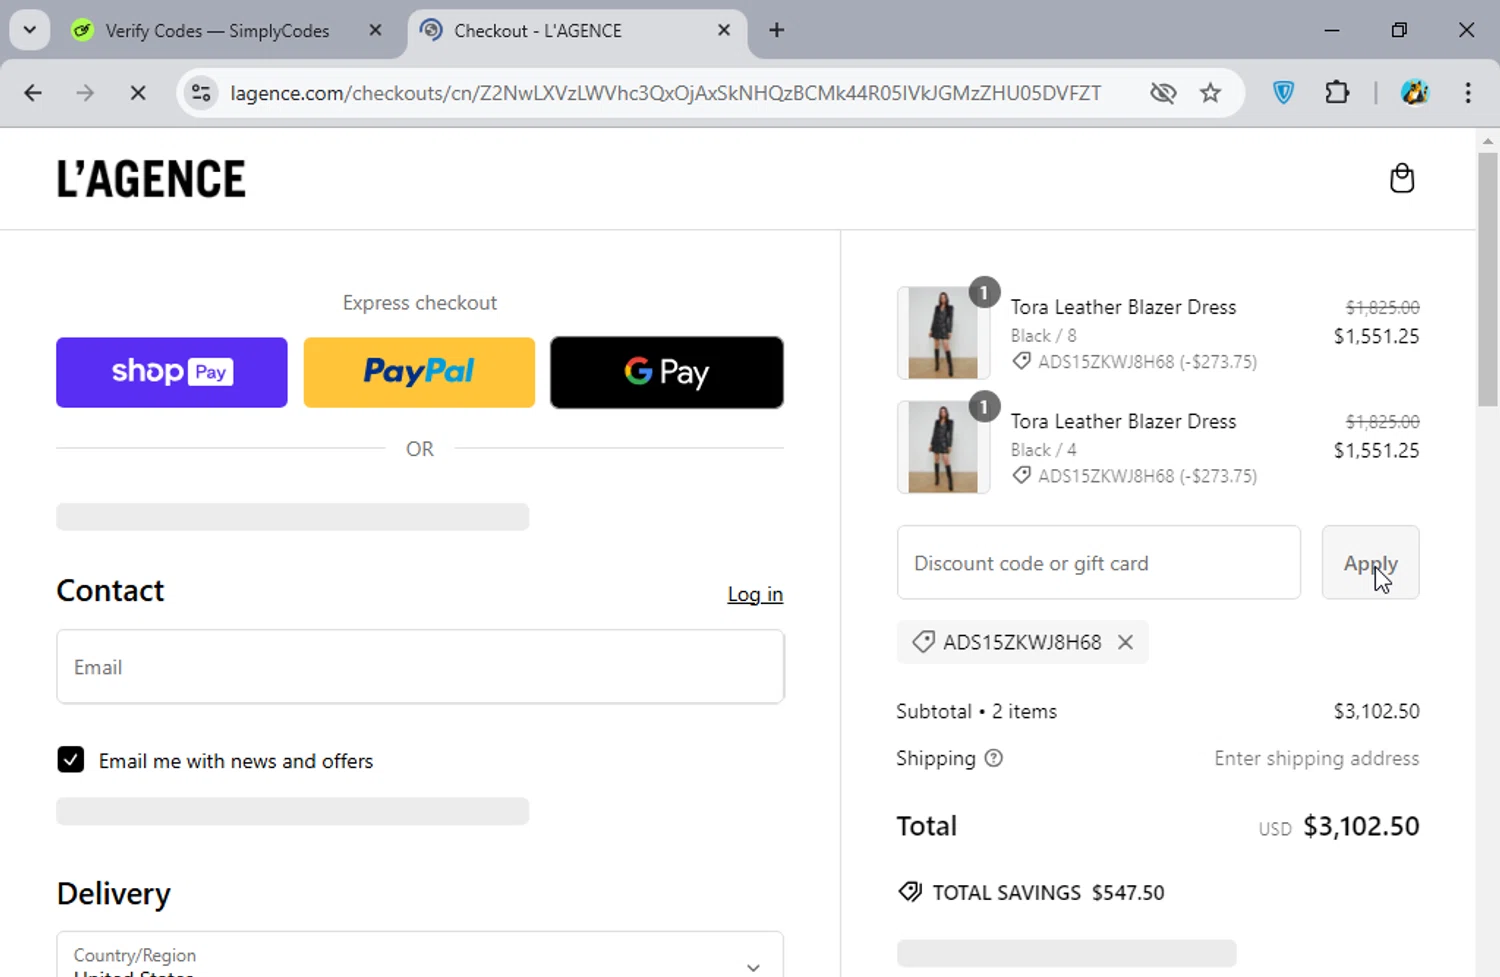Go back using the browser back arrow
The width and height of the screenshot is (1500, 977).
[33, 93]
